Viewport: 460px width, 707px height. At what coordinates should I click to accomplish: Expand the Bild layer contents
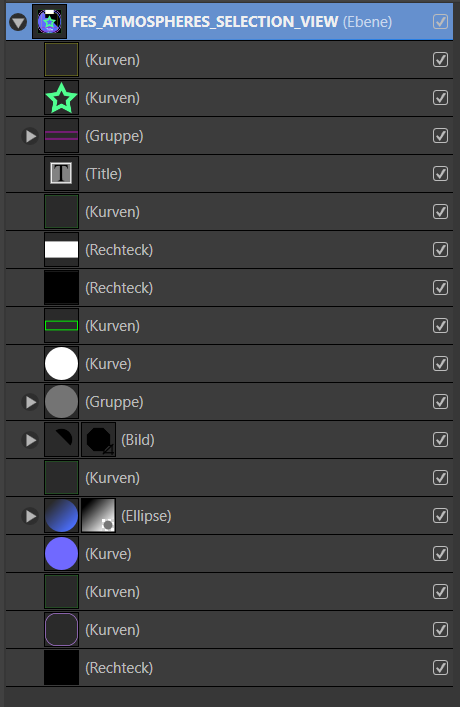[x=30, y=440]
